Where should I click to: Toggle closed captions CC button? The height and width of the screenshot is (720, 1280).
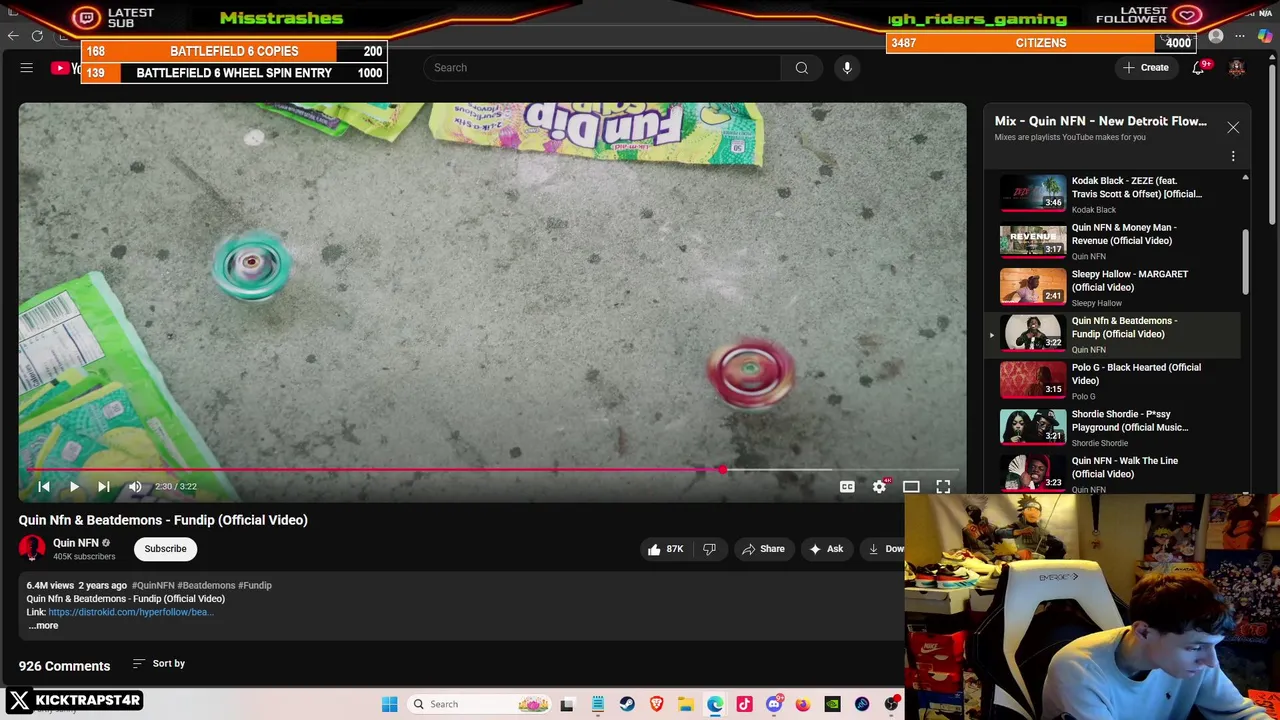[847, 487]
